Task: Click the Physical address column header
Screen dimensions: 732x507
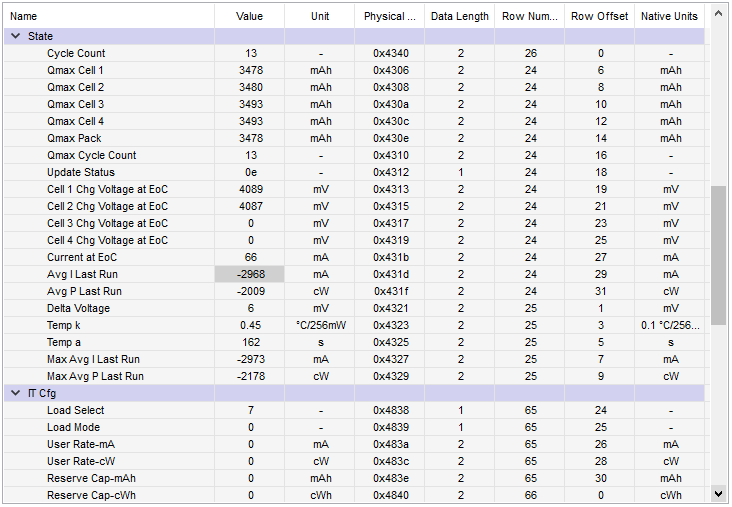Action: pyautogui.click(x=389, y=16)
